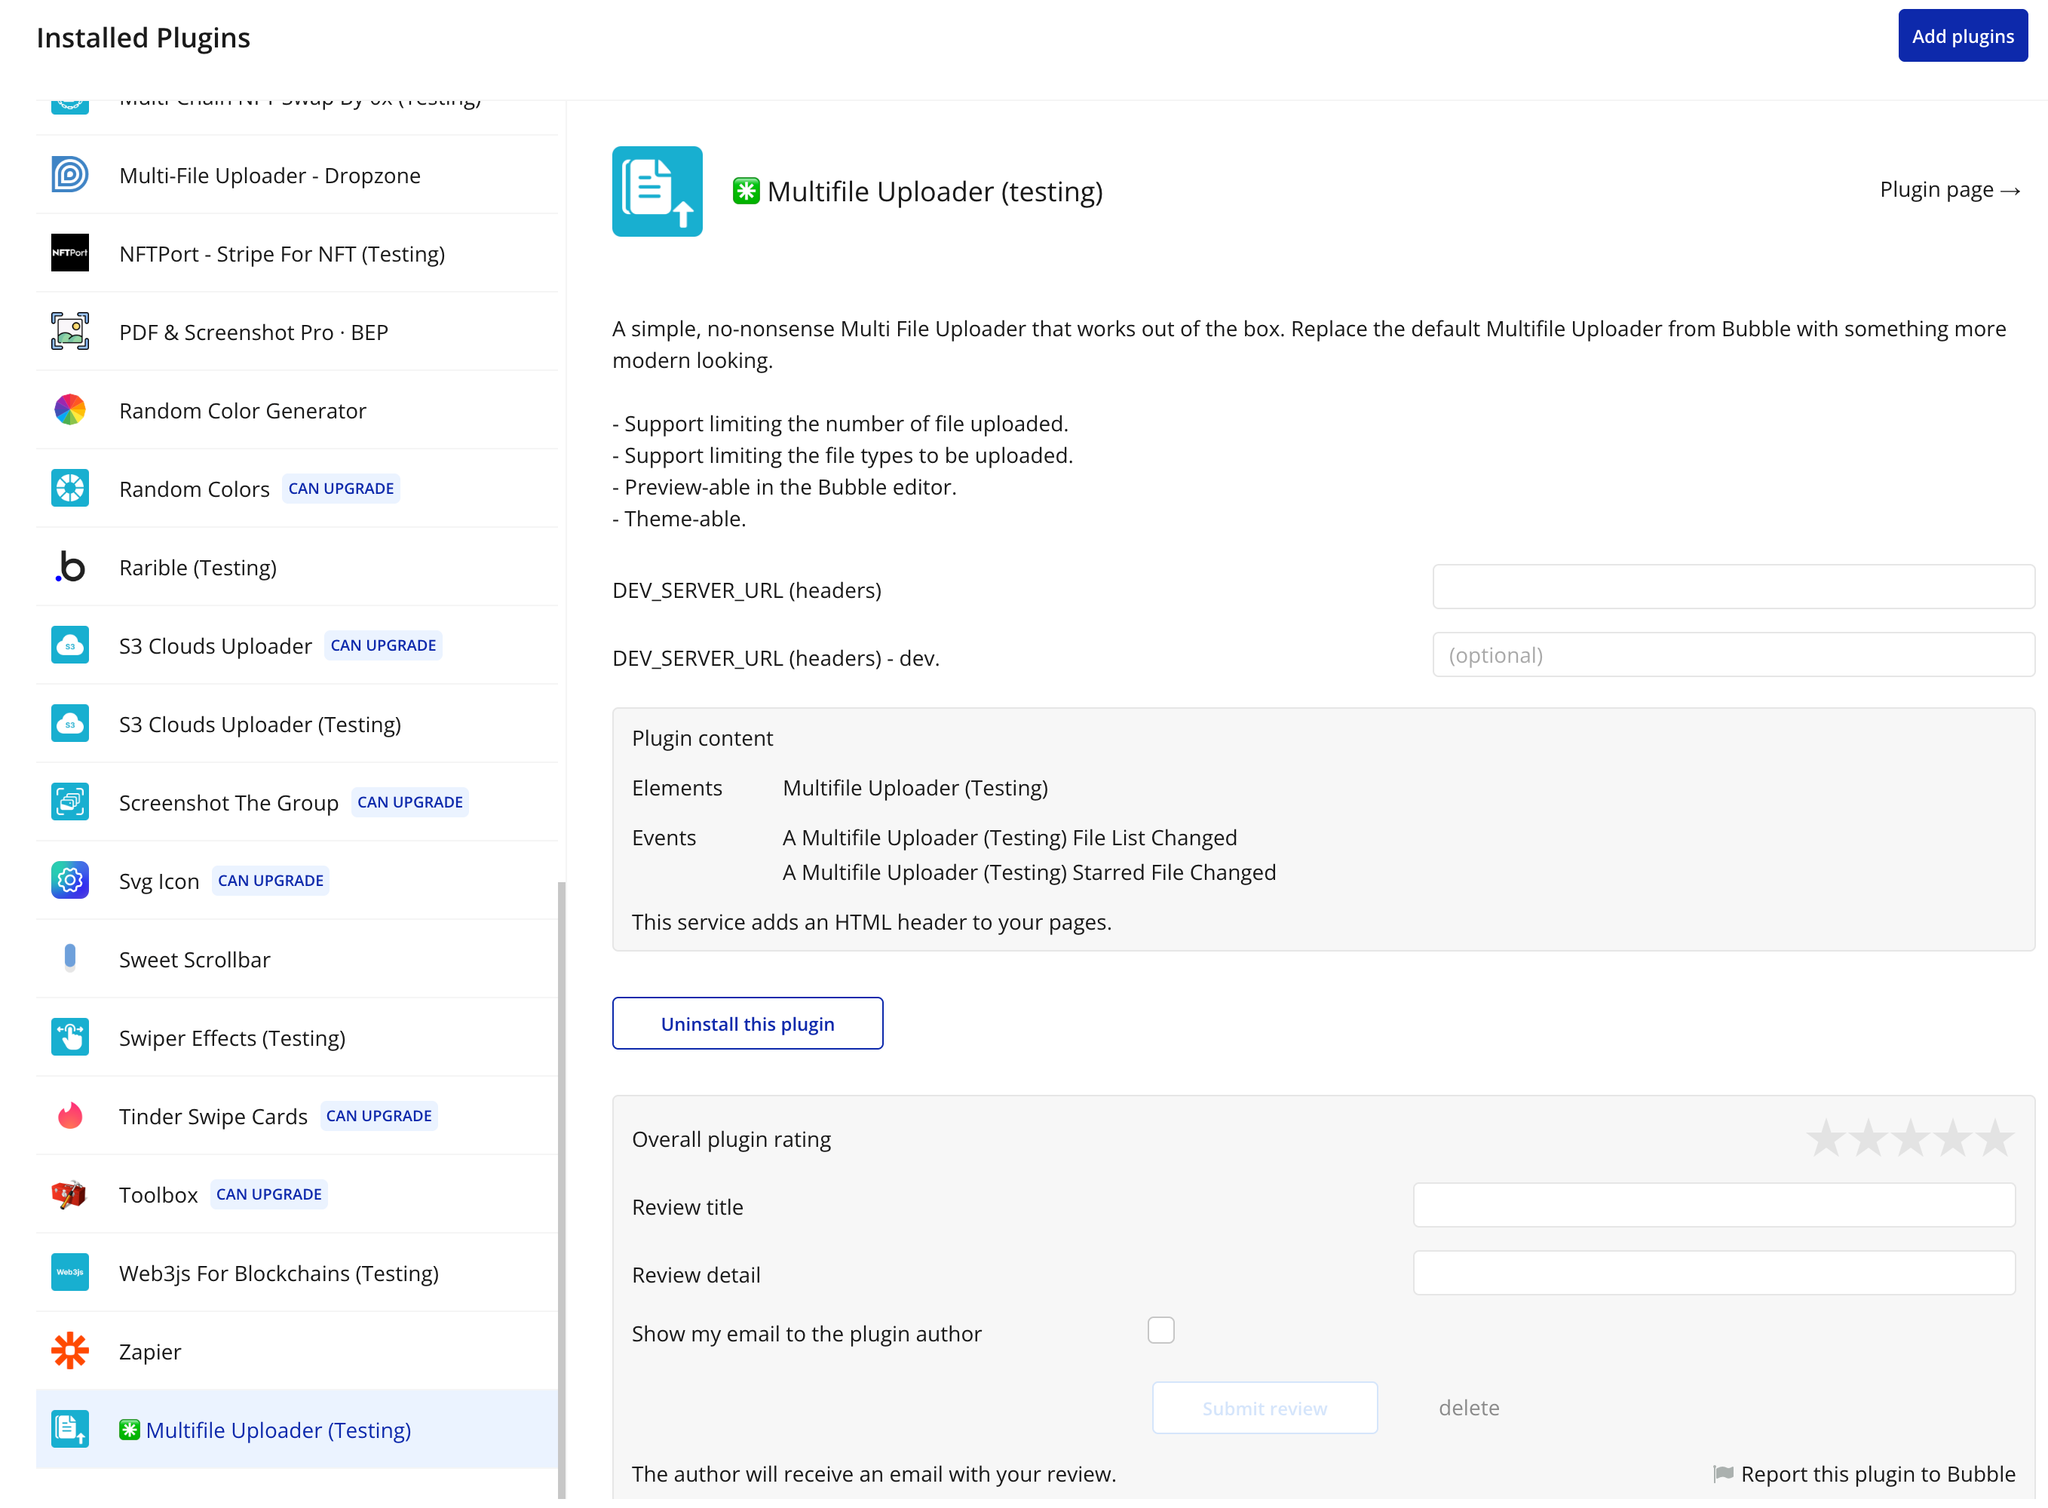The height and width of the screenshot is (1508, 2048).
Task: Select Multi-File Uploader - Dropzone in list
Action: (296, 175)
